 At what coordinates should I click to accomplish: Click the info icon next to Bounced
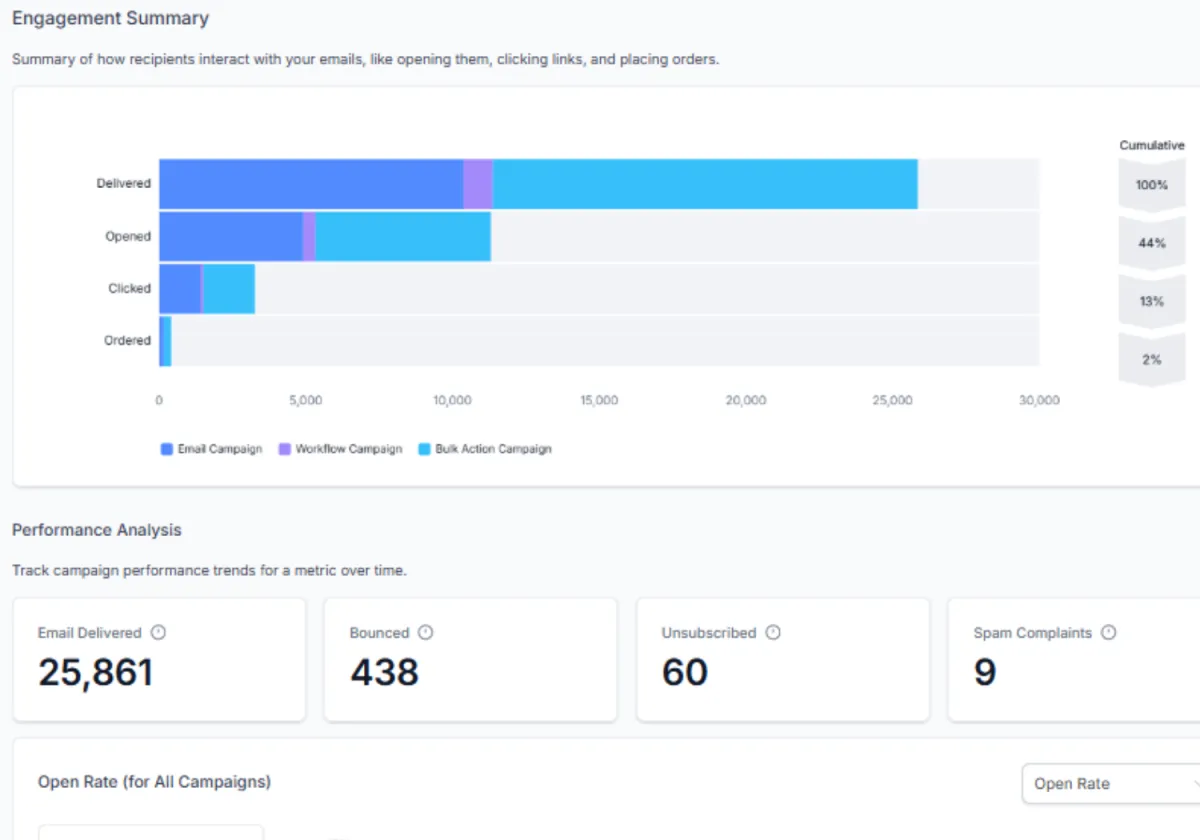[425, 633]
